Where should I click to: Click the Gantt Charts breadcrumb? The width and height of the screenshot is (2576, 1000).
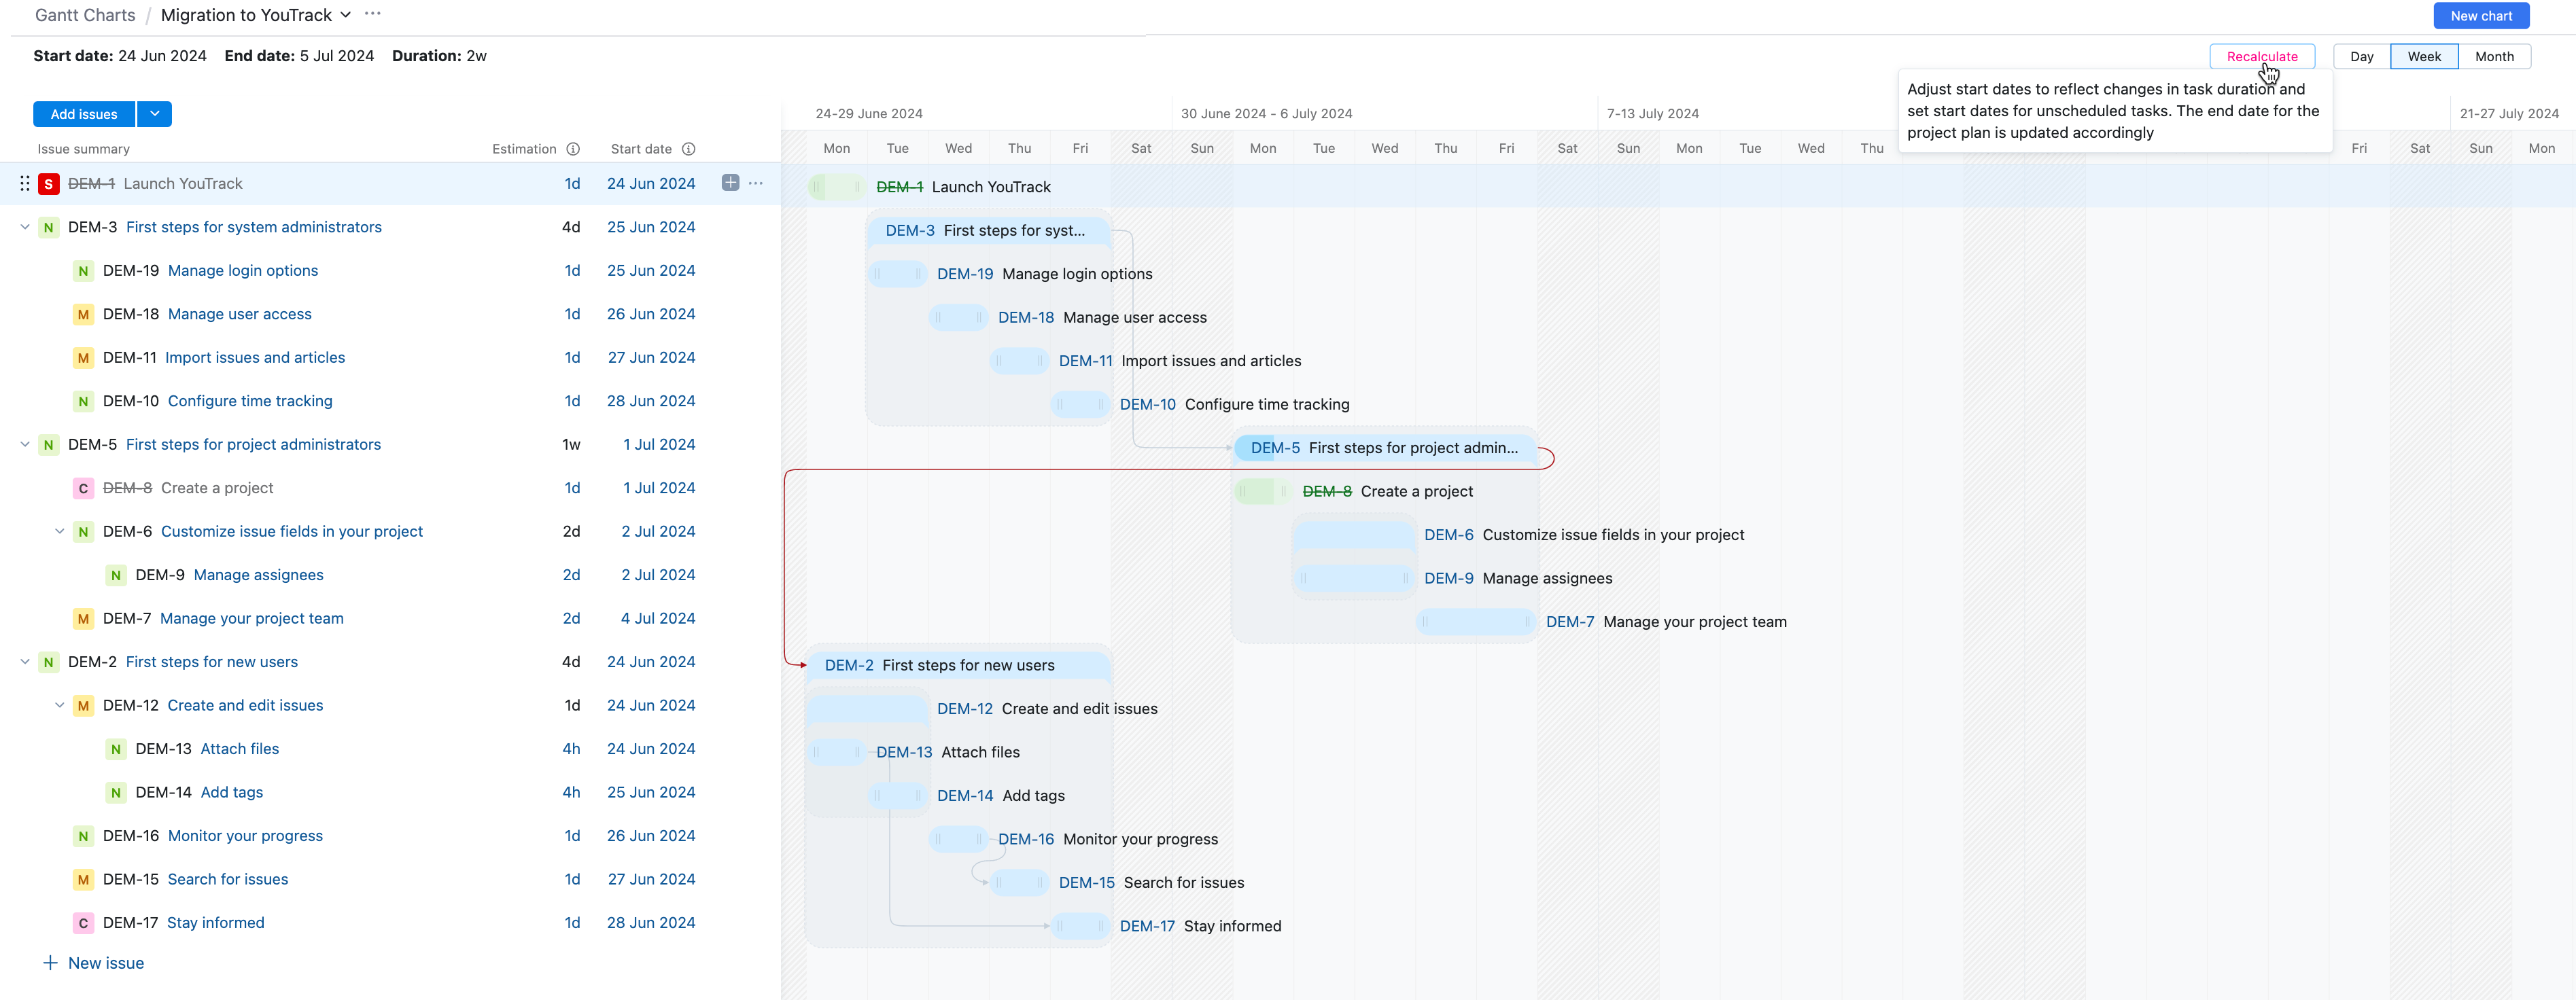(x=84, y=15)
